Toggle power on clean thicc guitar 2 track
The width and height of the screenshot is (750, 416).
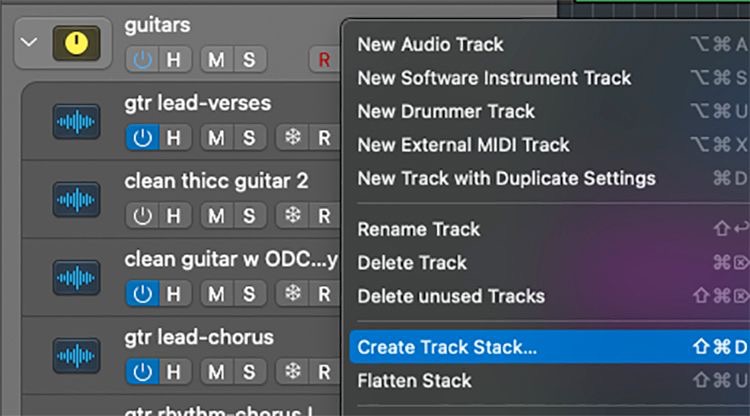click(143, 215)
